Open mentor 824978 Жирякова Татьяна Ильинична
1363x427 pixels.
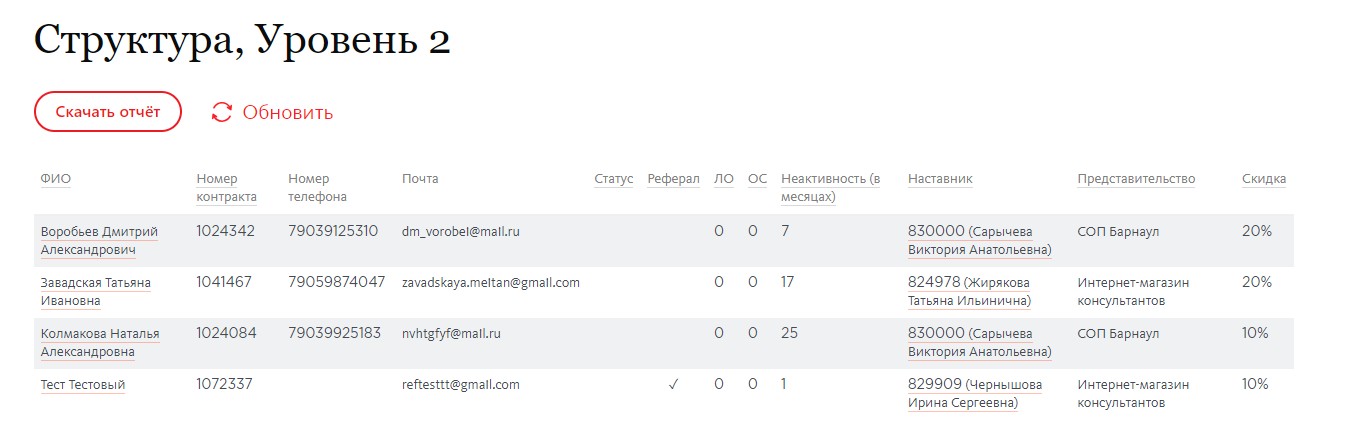(968, 291)
